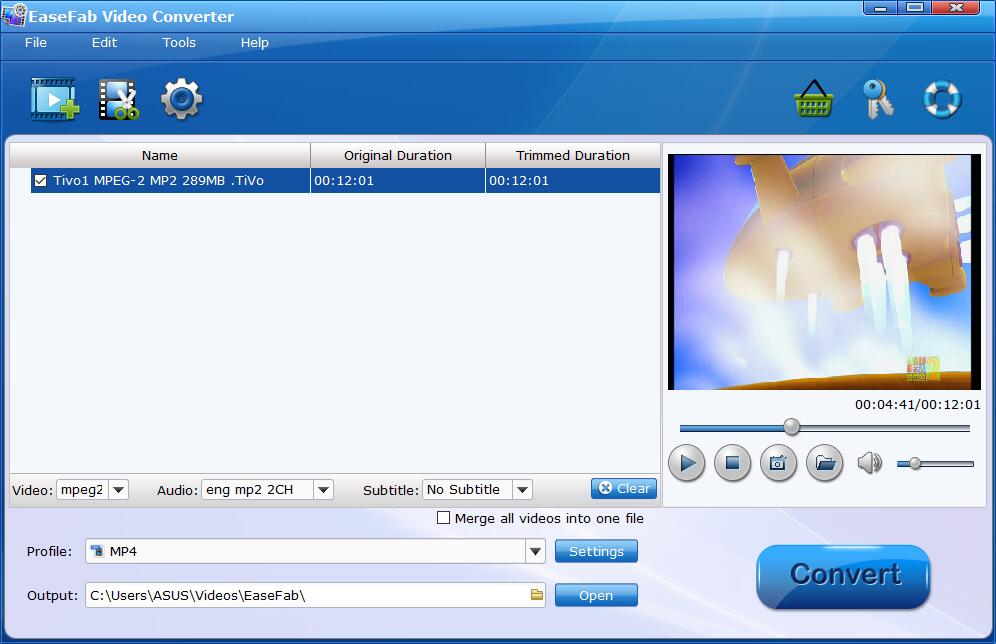996x644 pixels.
Task: Mute the preview speaker icon
Action: pyautogui.click(x=870, y=463)
